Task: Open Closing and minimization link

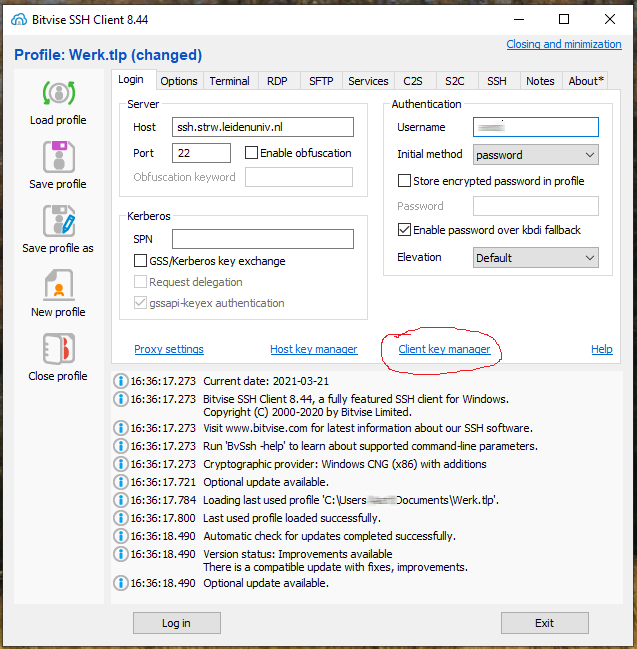Action: pyautogui.click(x=563, y=44)
